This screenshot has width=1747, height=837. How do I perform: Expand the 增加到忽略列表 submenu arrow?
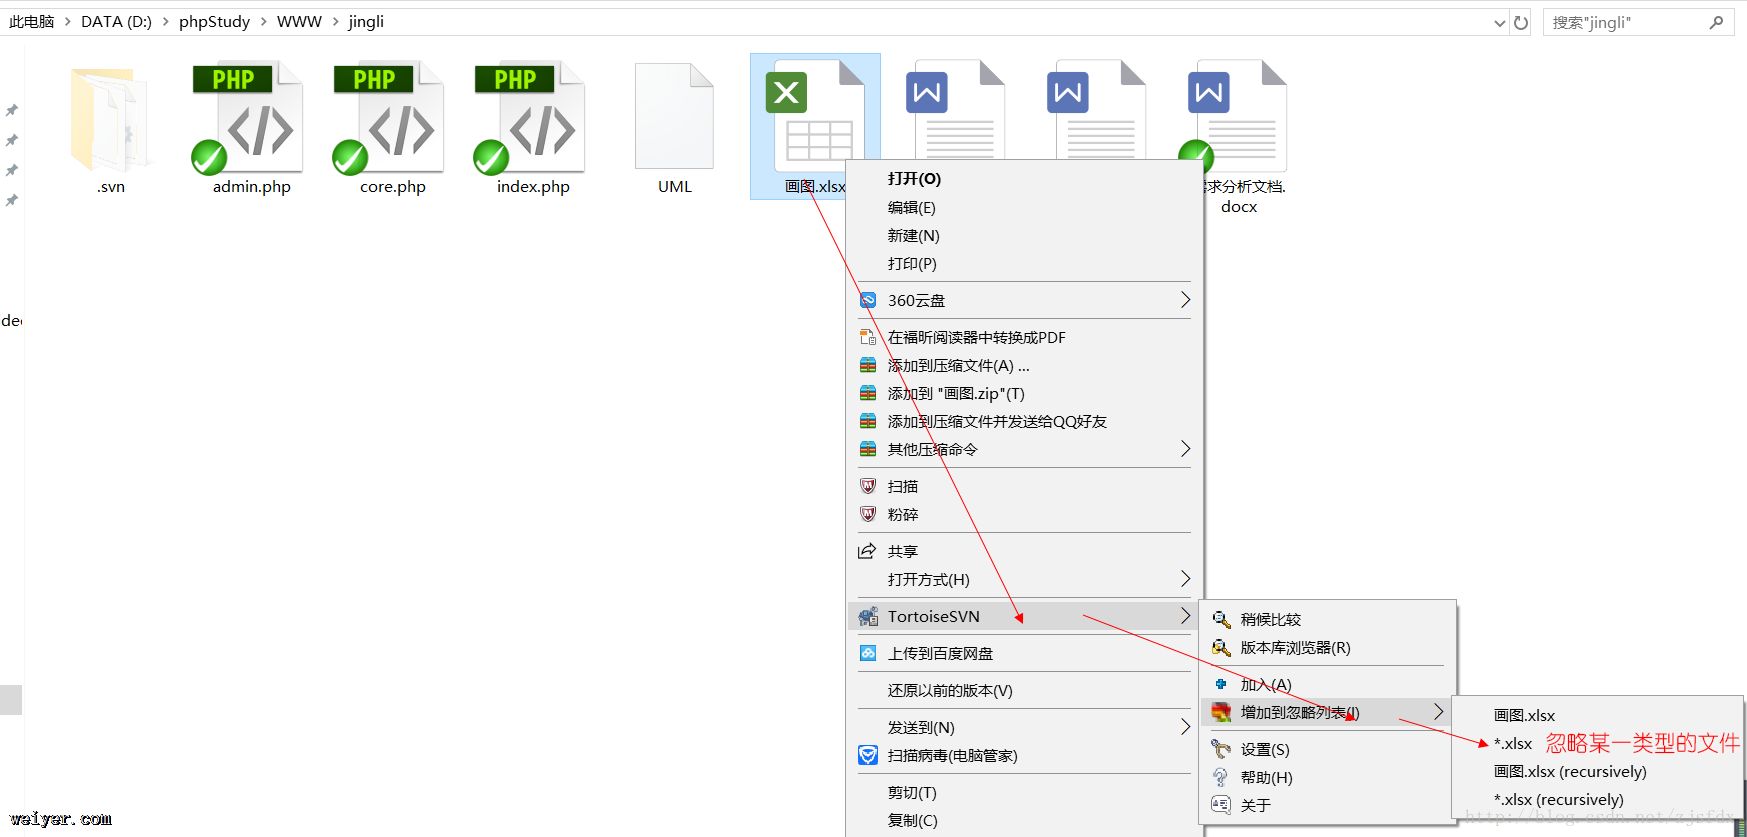1438,712
